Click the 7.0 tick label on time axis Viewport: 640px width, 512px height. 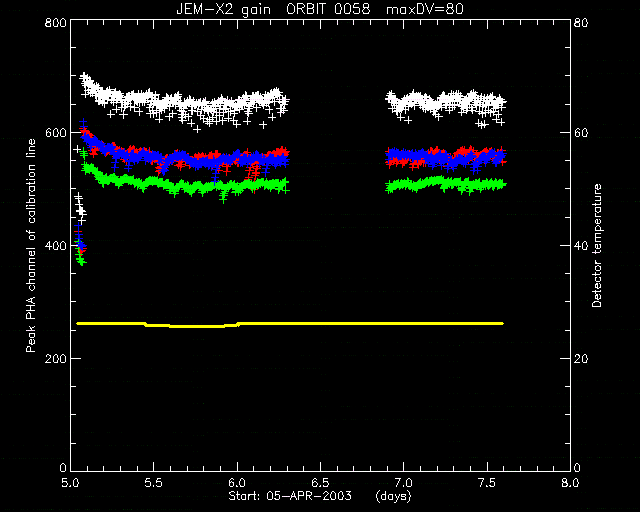click(x=404, y=483)
